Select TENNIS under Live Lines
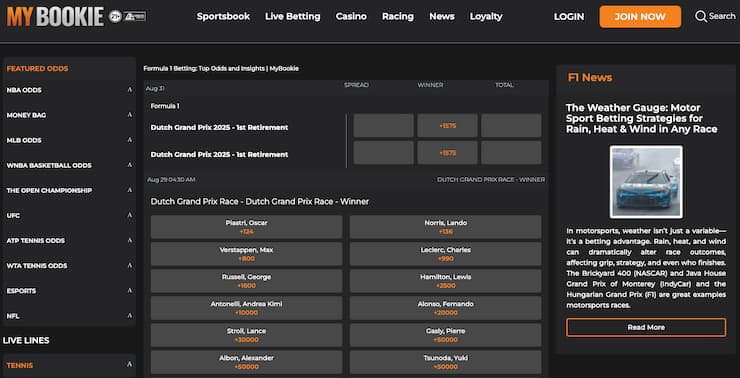 (20, 365)
